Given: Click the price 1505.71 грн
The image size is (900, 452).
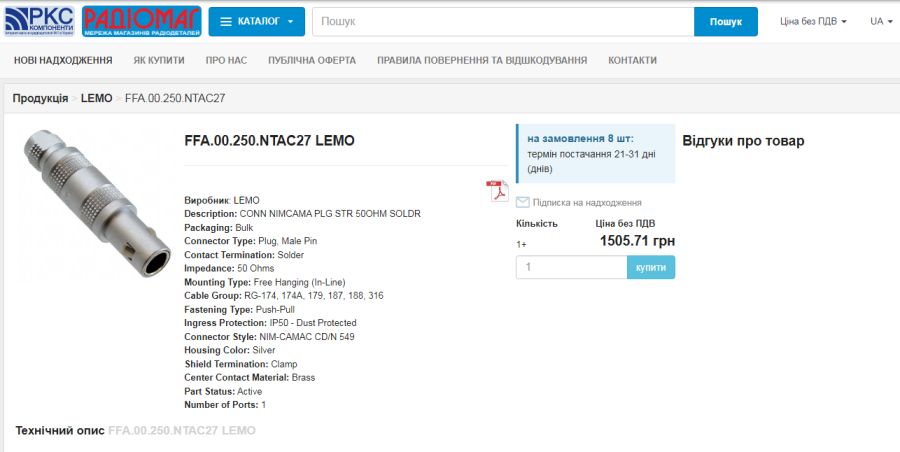Looking at the screenshot, I should [x=637, y=241].
